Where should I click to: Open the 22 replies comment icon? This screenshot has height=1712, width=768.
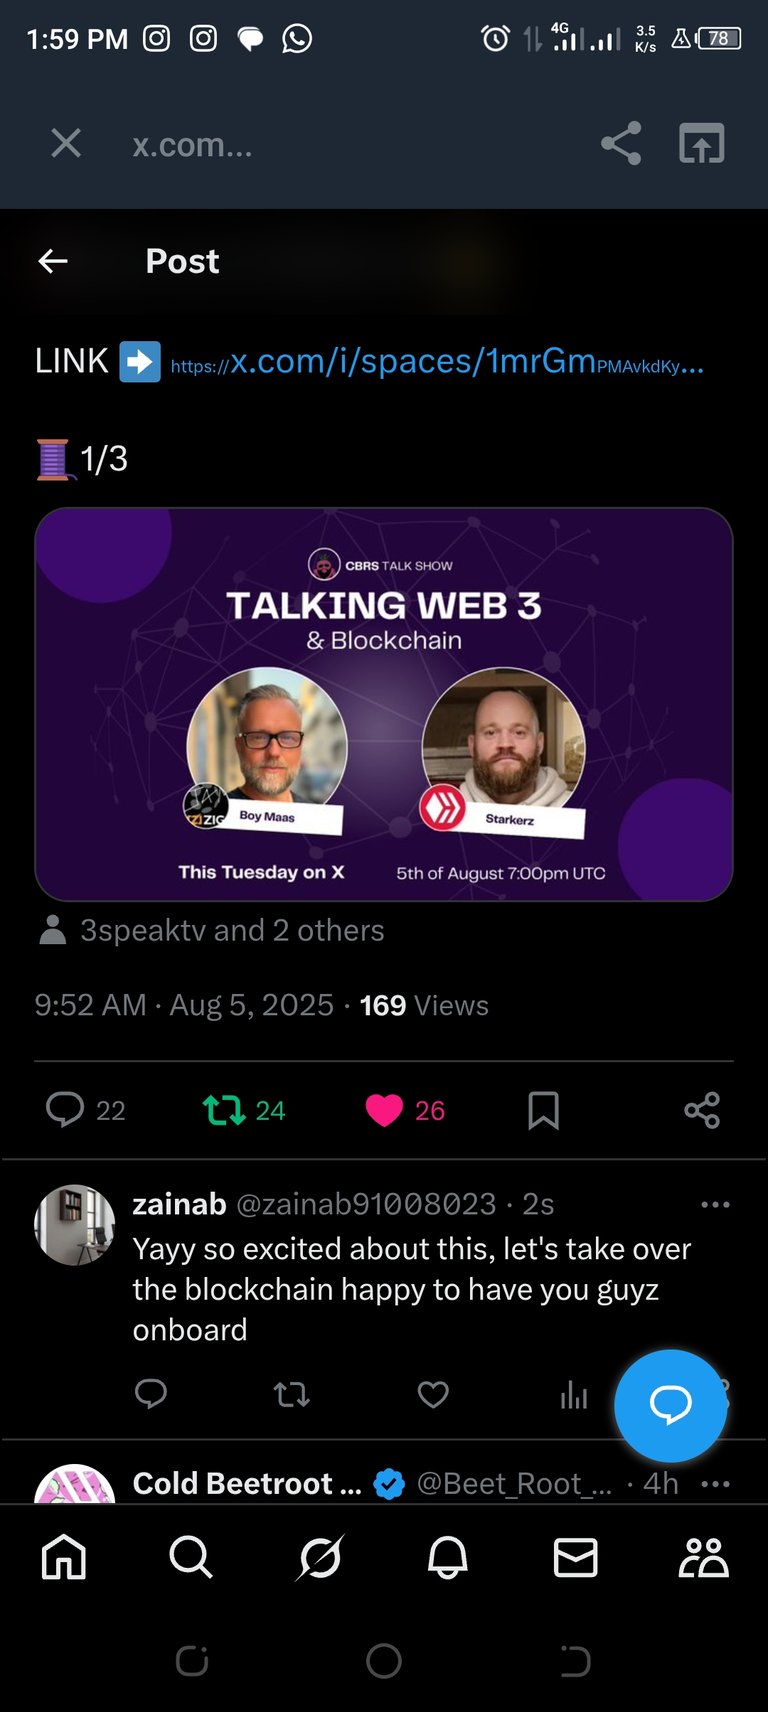(65, 1110)
